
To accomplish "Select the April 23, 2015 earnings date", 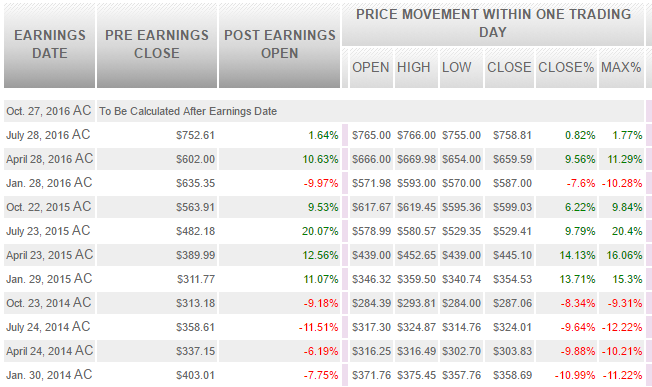I will tap(49, 255).
